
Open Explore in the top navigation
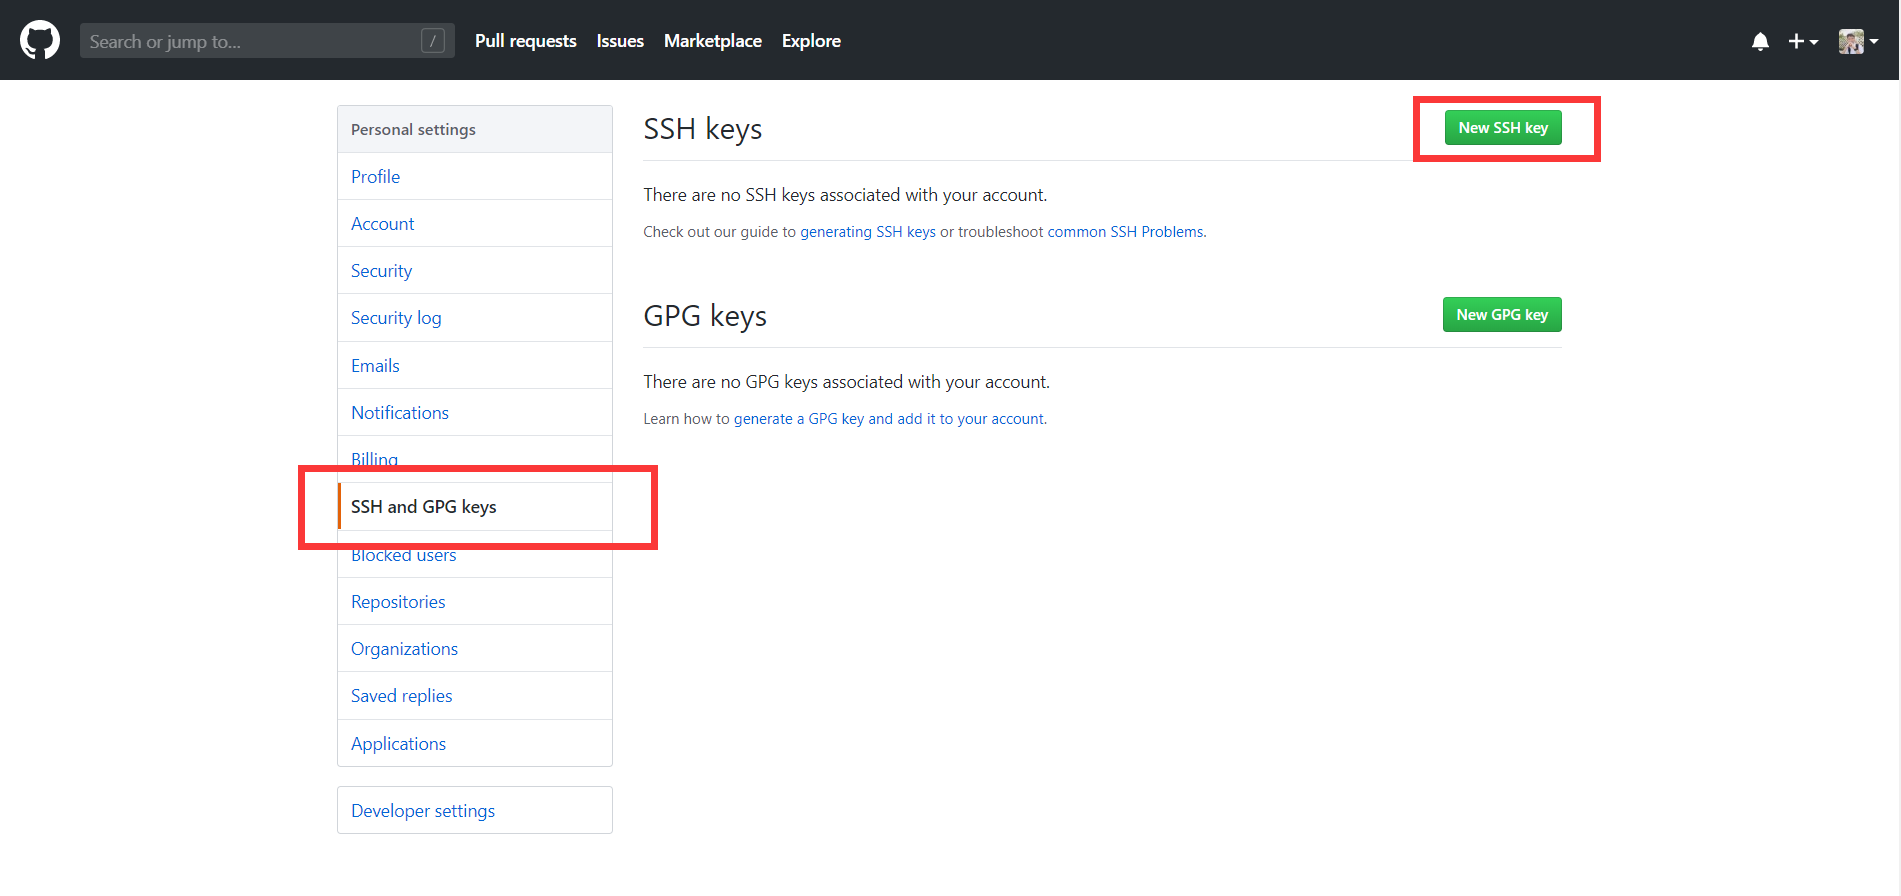click(x=811, y=41)
